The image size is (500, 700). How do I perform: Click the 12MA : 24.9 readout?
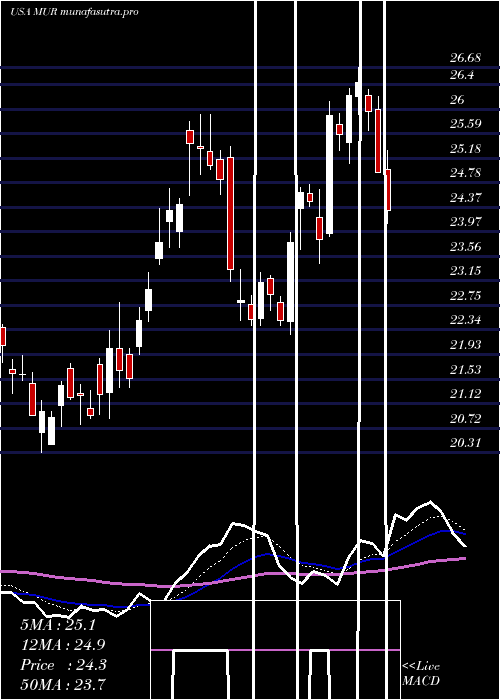pos(63,645)
